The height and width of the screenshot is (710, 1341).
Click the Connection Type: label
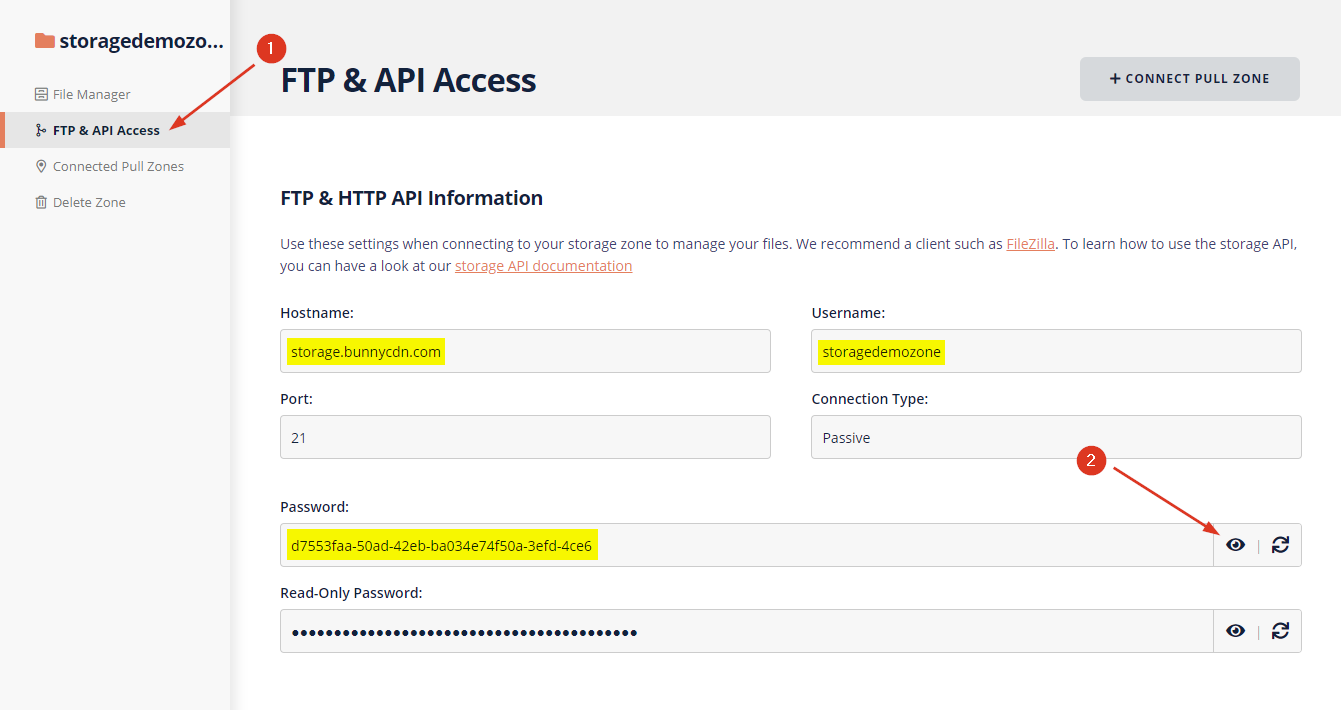(870, 399)
